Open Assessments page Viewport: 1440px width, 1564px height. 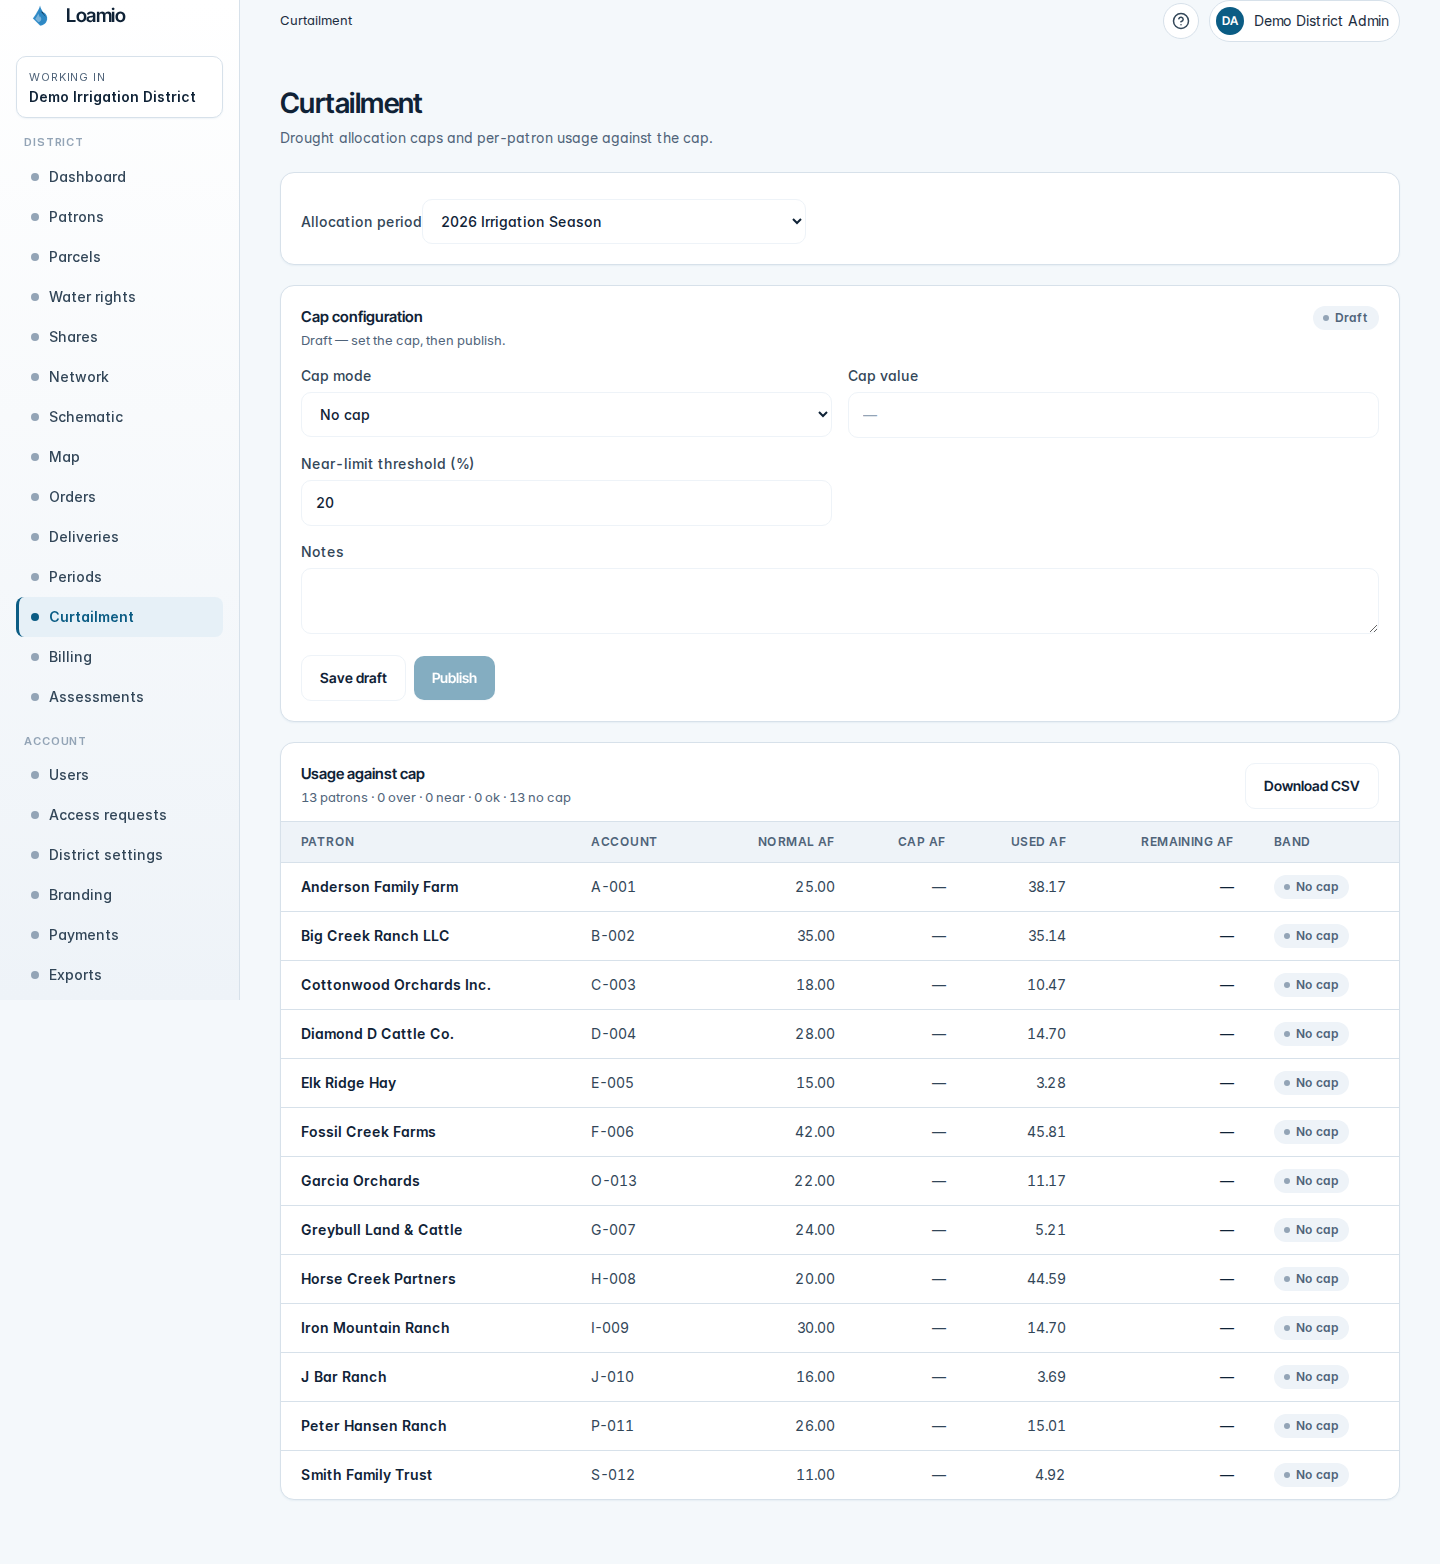tap(119, 697)
